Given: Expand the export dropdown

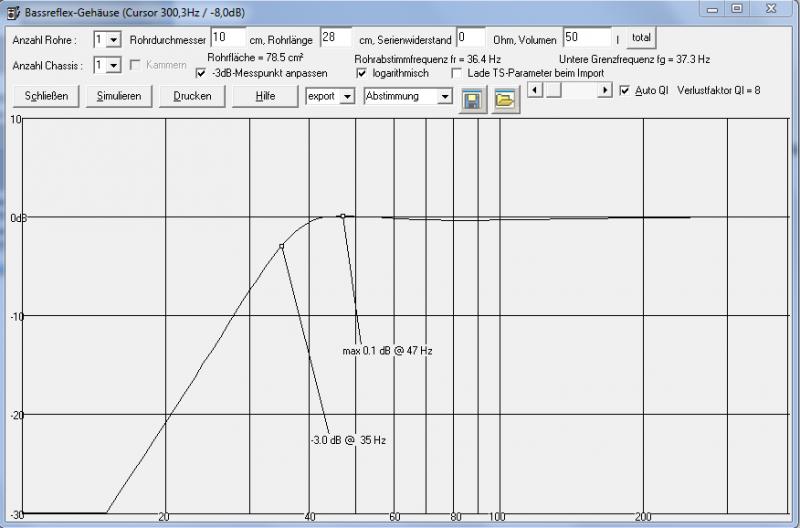Looking at the screenshot, I should click(347, 96).
